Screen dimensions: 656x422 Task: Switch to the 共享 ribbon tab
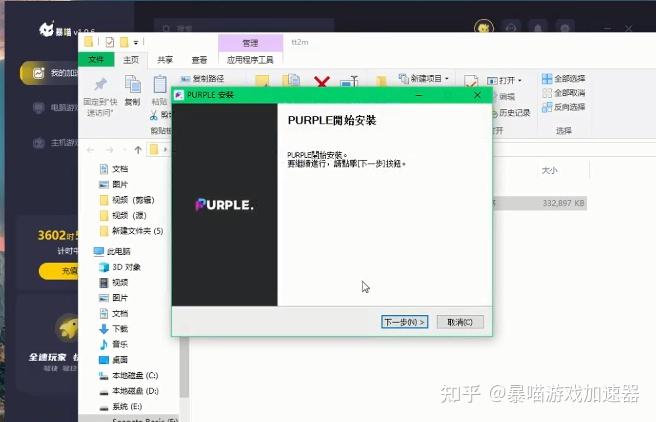point(165,60)
